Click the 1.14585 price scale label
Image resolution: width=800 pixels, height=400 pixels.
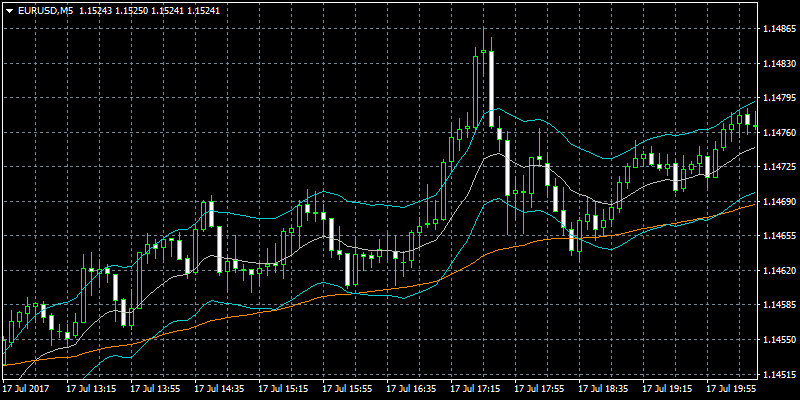pos(778,305)
